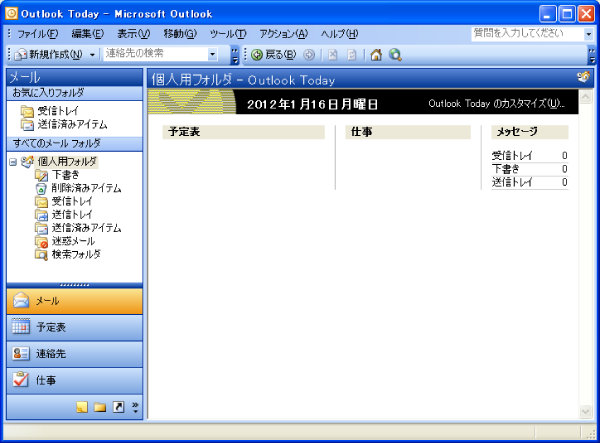Image resolution: width=600 pixels, height=443 pixels.
Task: Click the folder icon in the title banner
Action: [584, 77]
